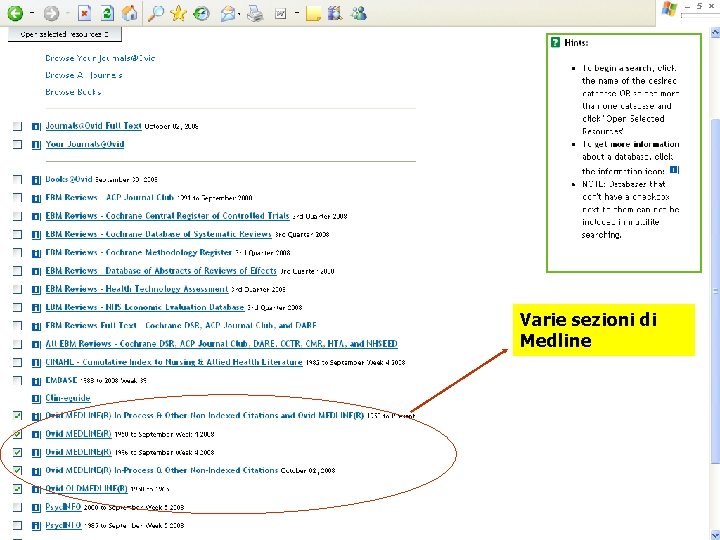Open the Mail icon dropdown arrow
The height and width of the screenshot is (540, 720).
[x=239, y=14]
